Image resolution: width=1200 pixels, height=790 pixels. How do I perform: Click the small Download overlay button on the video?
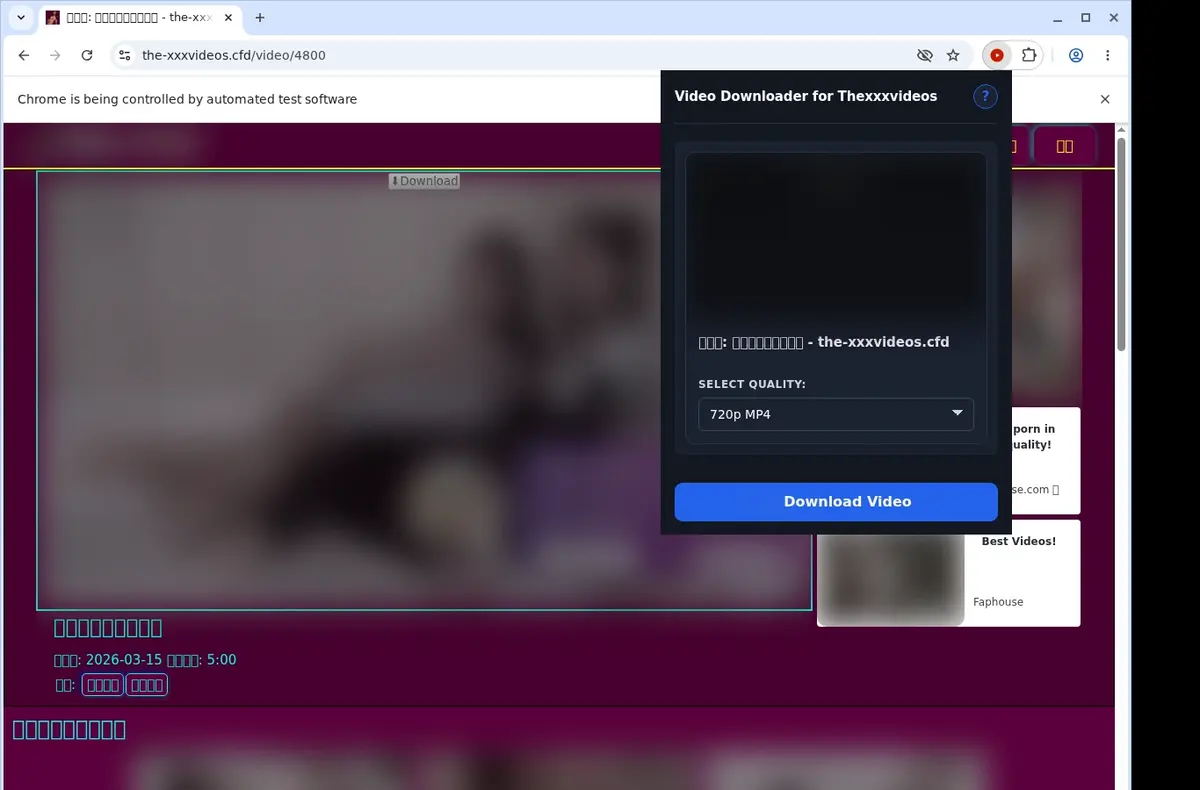click(424, 181)
